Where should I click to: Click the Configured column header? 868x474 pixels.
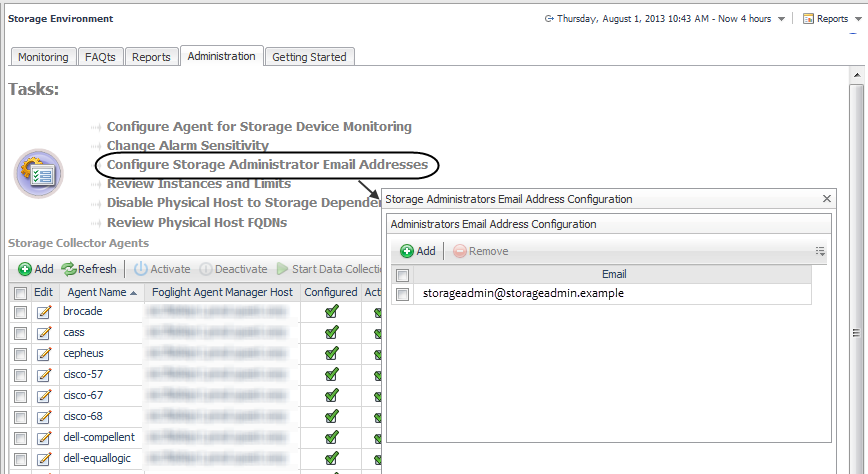pyautogui.click(x=330, y=292)
